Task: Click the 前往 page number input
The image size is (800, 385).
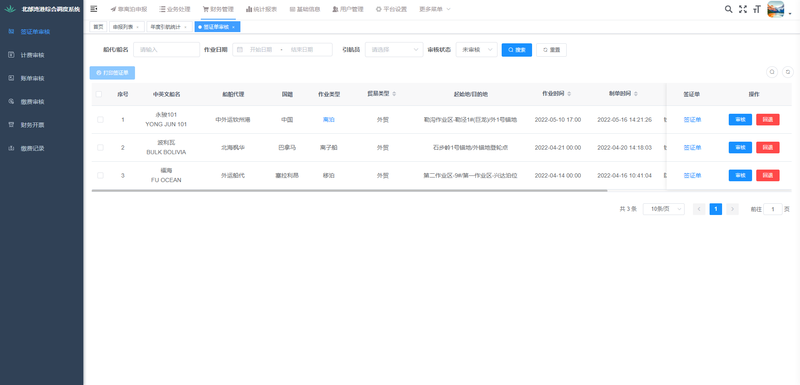Action: (x=773, y=209)
